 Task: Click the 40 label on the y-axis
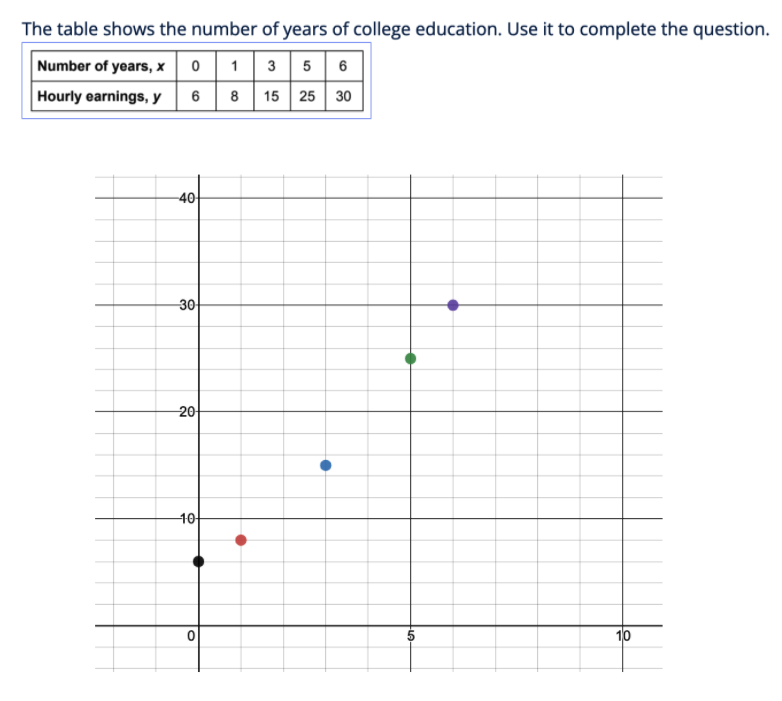coord(186,197)
